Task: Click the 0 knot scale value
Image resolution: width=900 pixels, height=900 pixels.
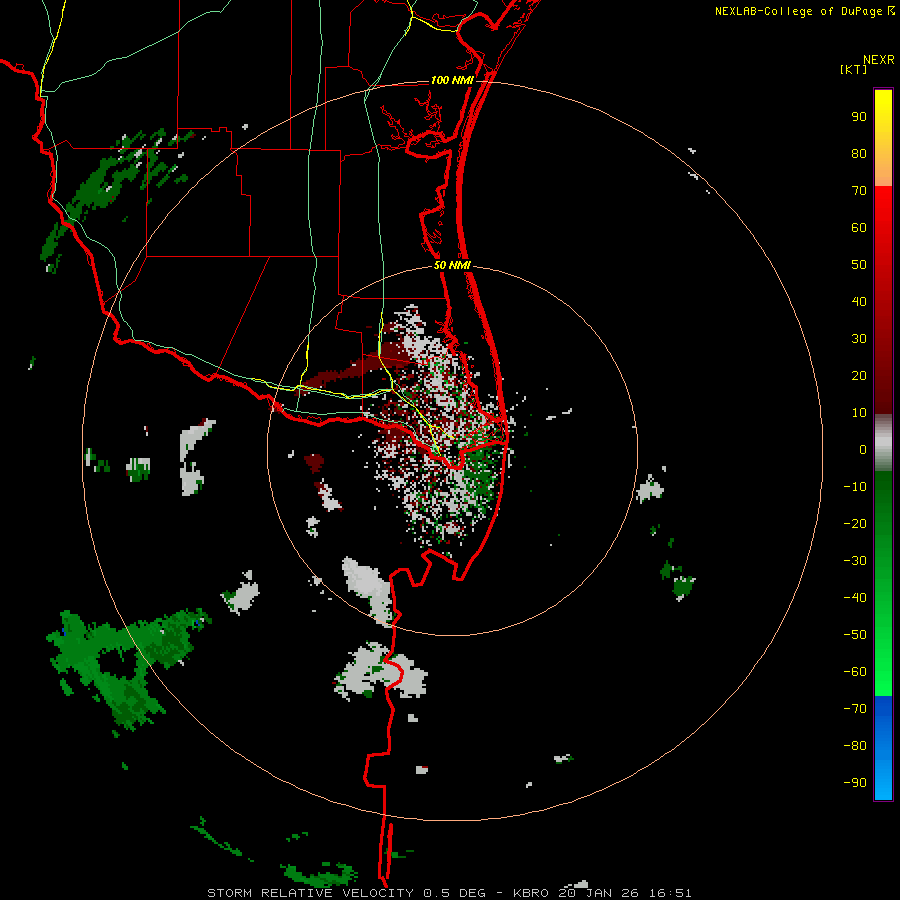Action: coord(863,450)
